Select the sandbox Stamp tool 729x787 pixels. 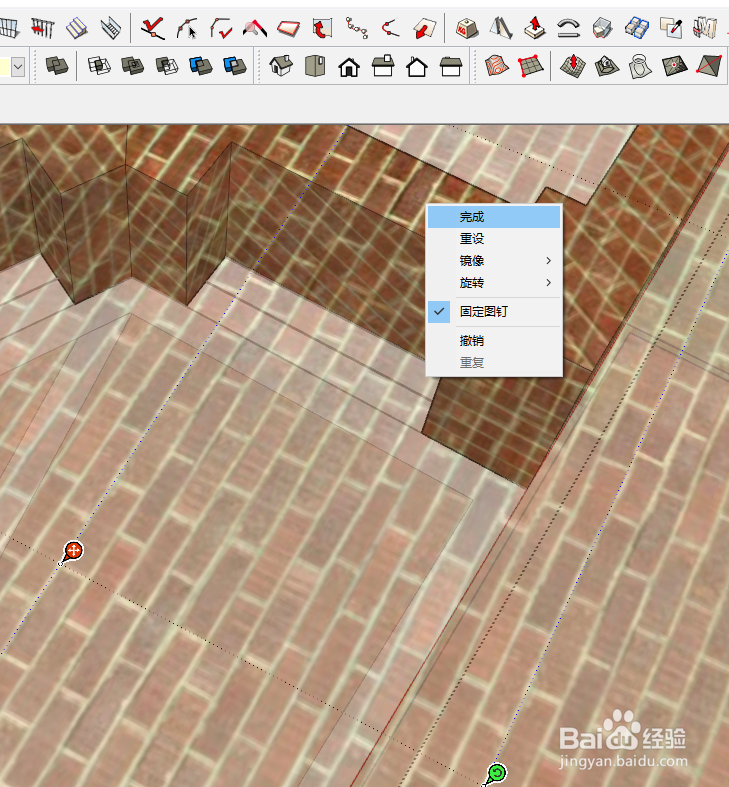tap(606, 66)
